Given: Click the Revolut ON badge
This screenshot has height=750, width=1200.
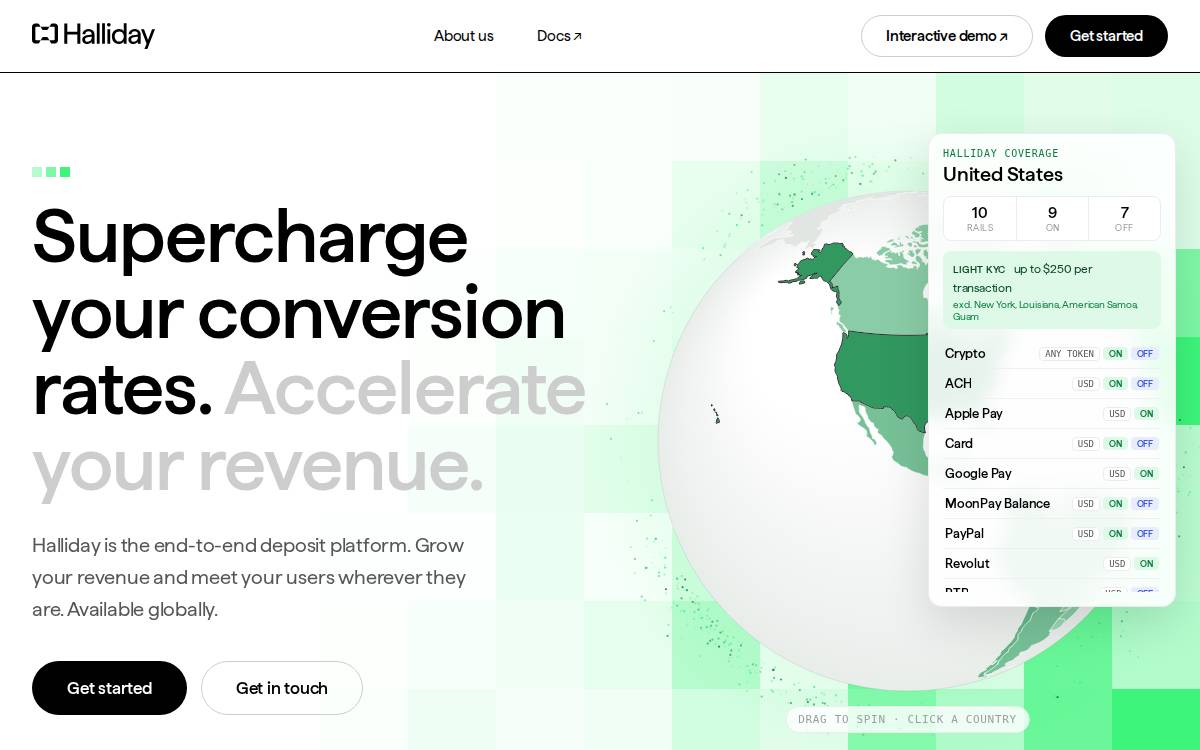Looking at the screenshot, I should tap(1146, 564).
